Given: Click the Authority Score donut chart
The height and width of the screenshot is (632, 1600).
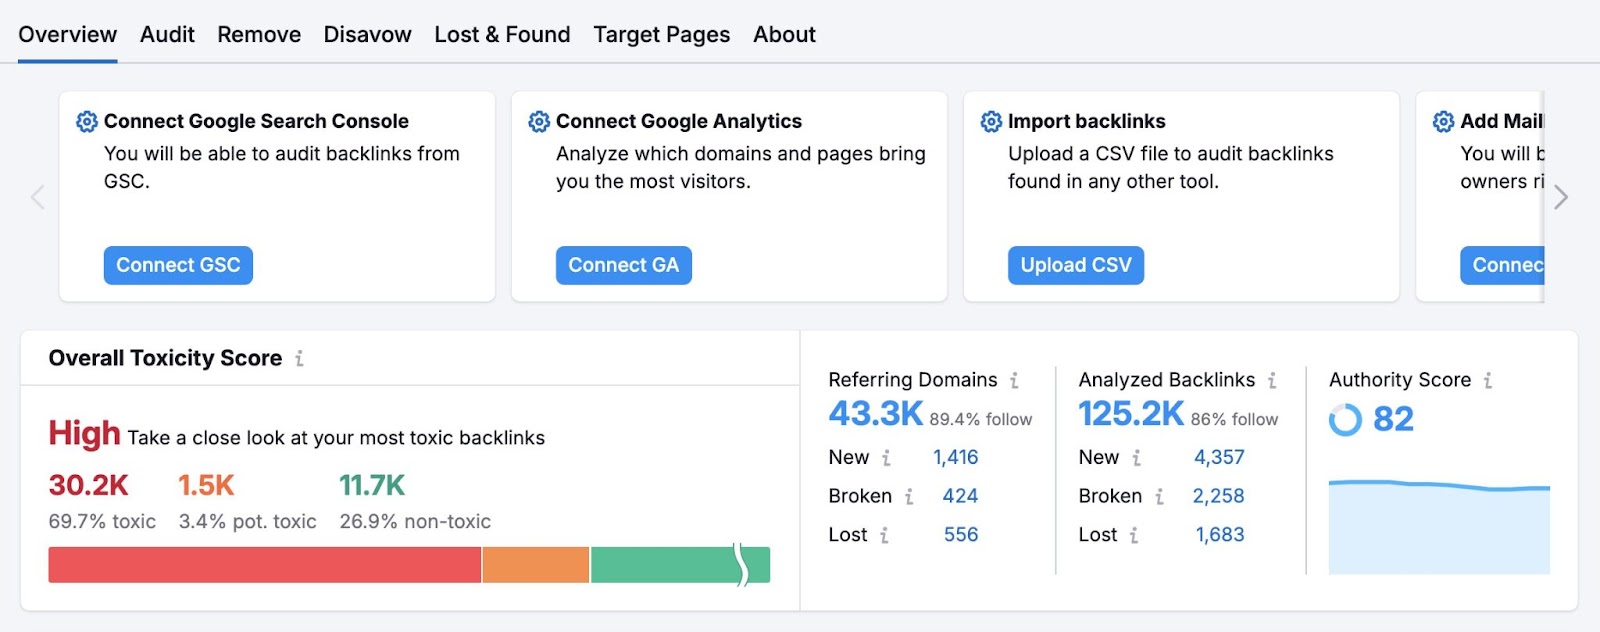Looking at the screenshot, I should tap(1346, 419).
